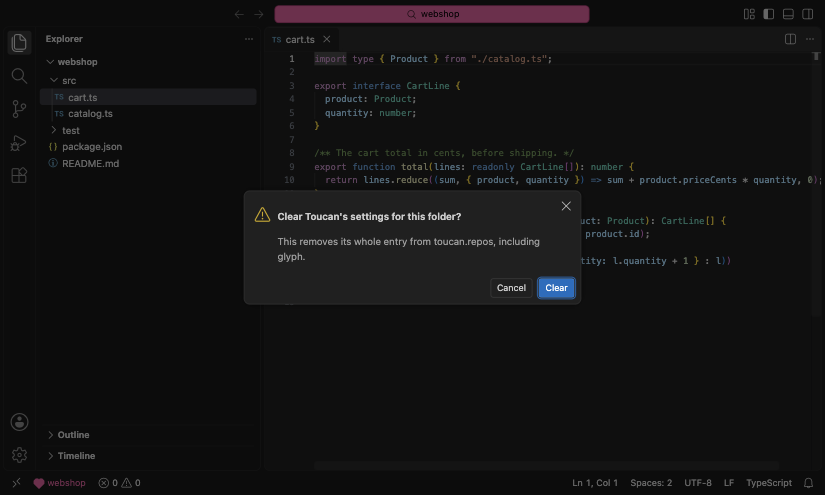Open catalog.ts in the file tree
The image size is (825, 495).
click(x=148, y=114)
